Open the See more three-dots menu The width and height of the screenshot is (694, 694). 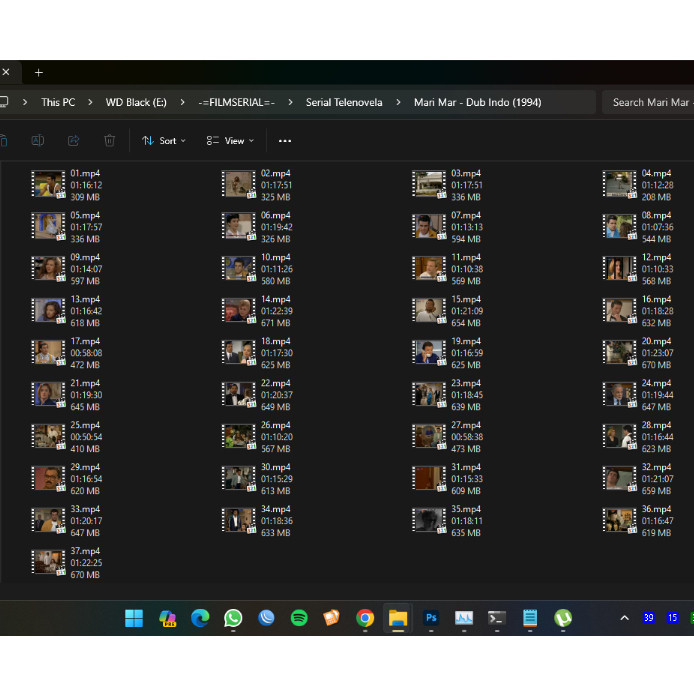click(285, 141)
